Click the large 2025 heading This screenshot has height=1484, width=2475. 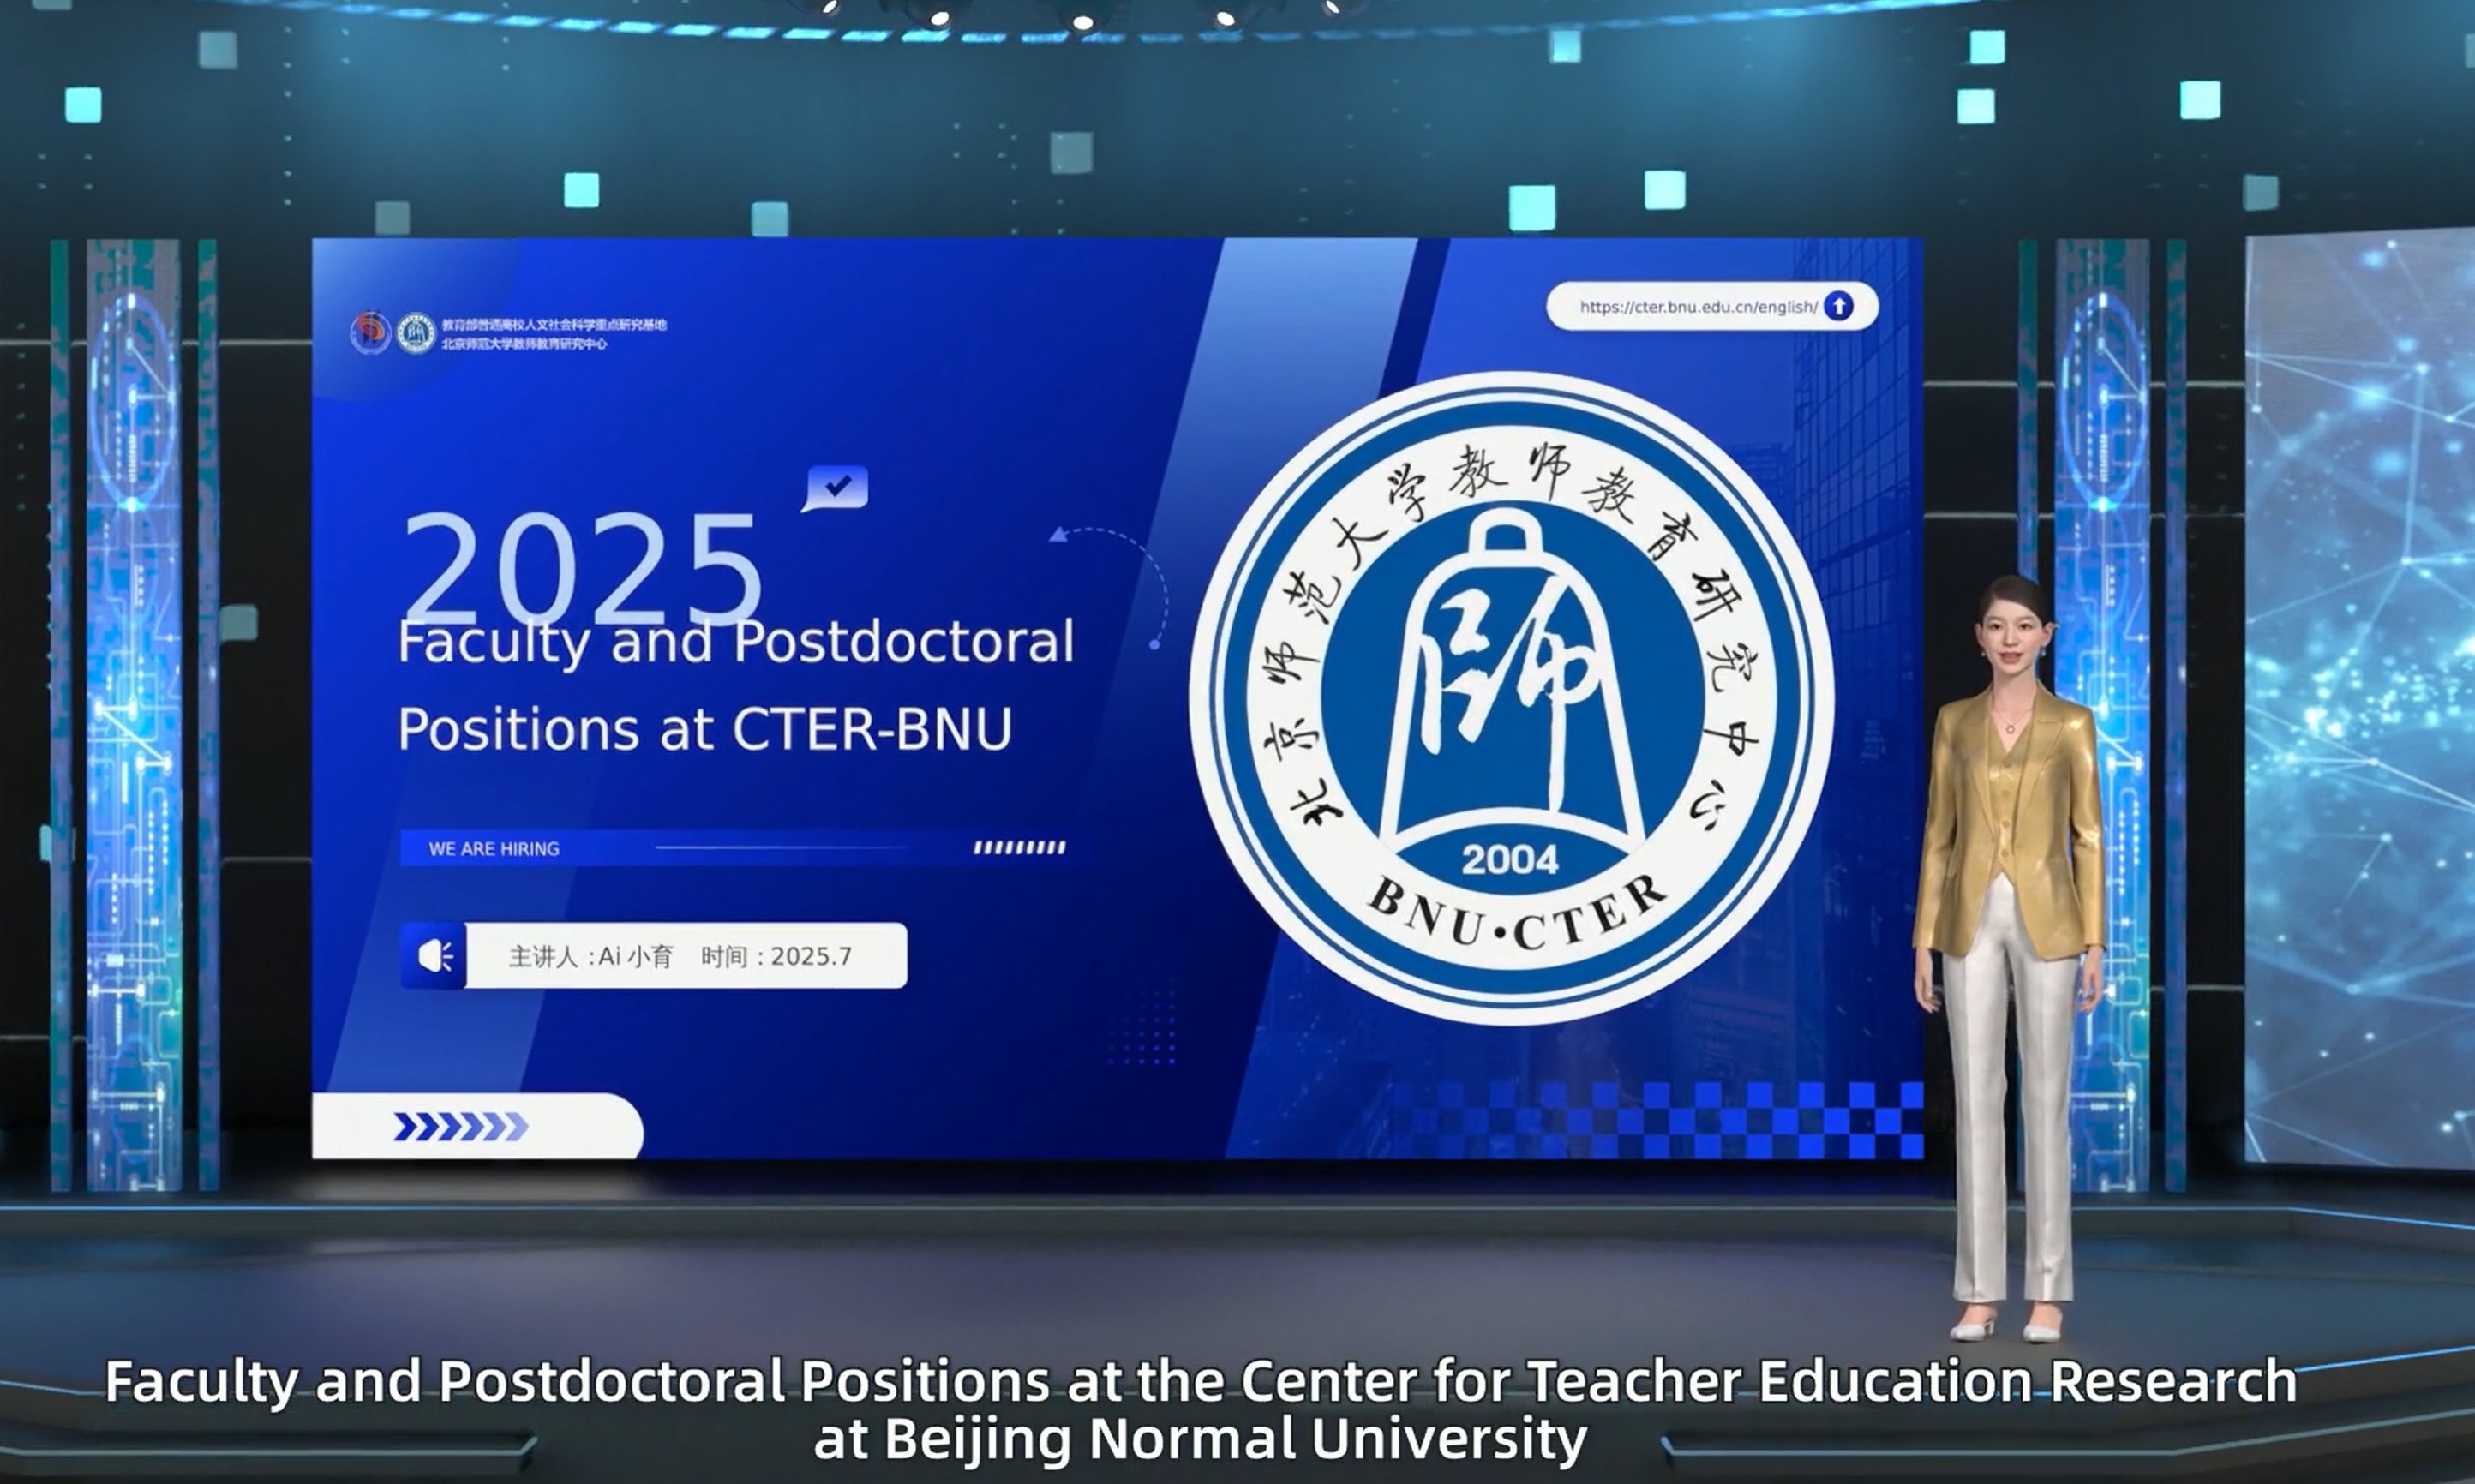[582, 568]
